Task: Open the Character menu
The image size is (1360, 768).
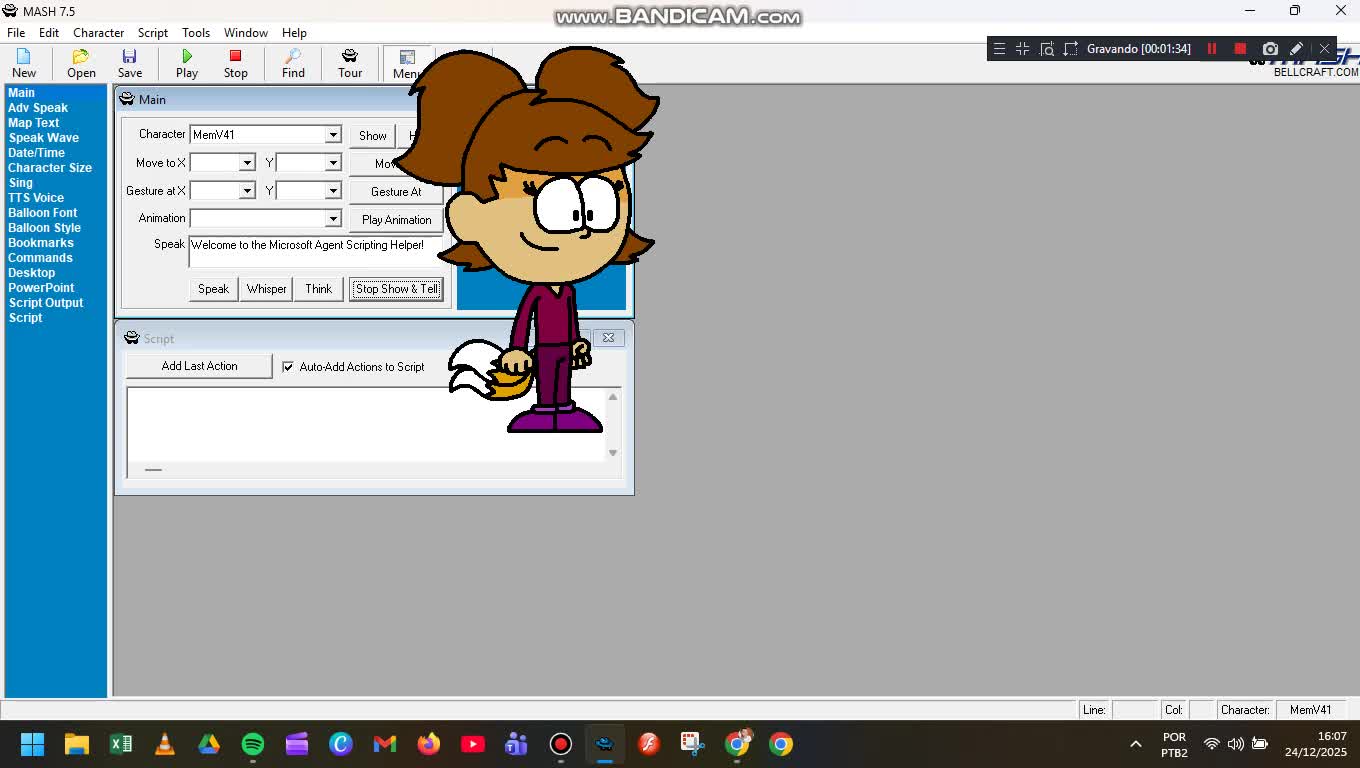Action: [98, 32]
